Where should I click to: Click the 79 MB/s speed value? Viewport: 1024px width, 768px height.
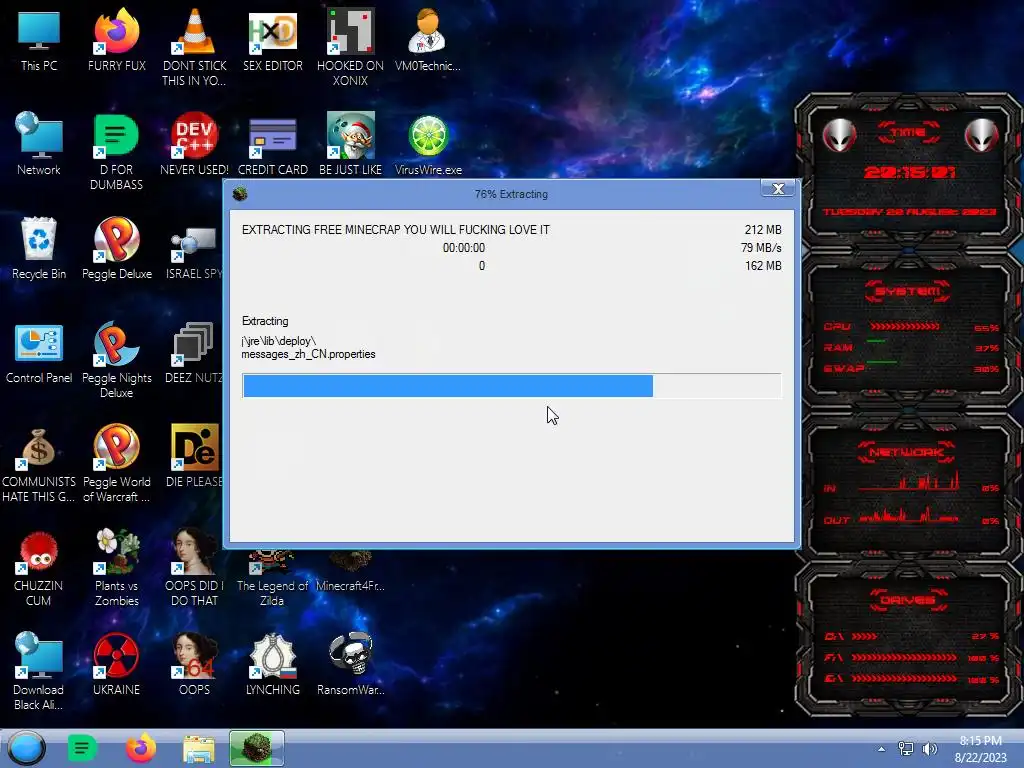761,248
